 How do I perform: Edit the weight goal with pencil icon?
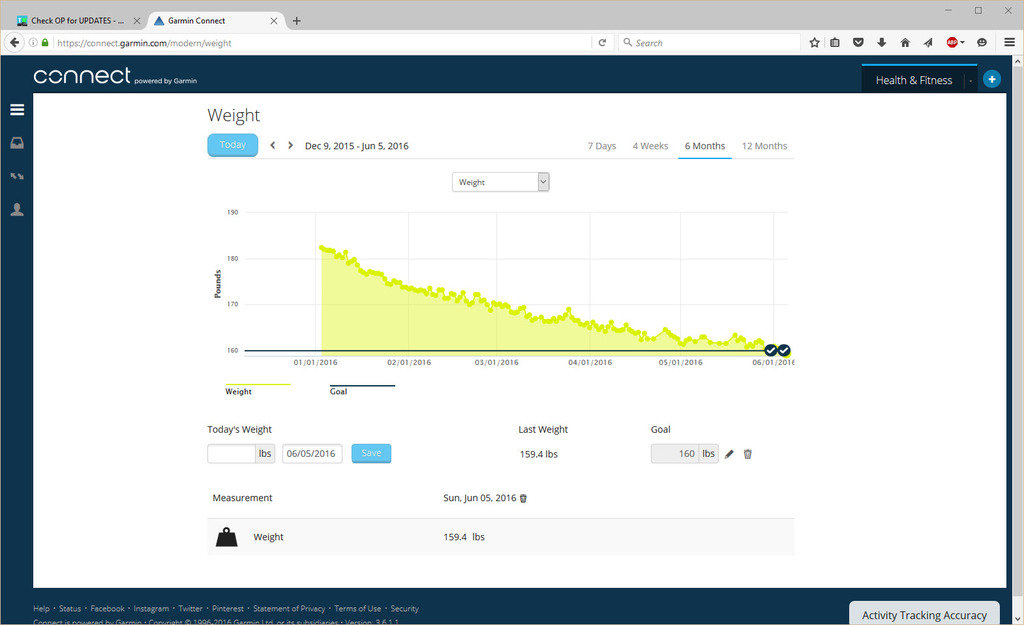click(729, 454)
